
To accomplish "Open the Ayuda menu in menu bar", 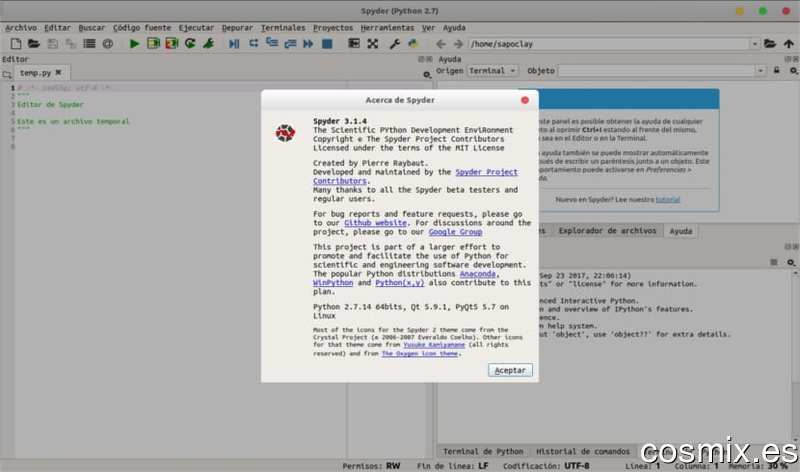I will click(x=454, y=28).
